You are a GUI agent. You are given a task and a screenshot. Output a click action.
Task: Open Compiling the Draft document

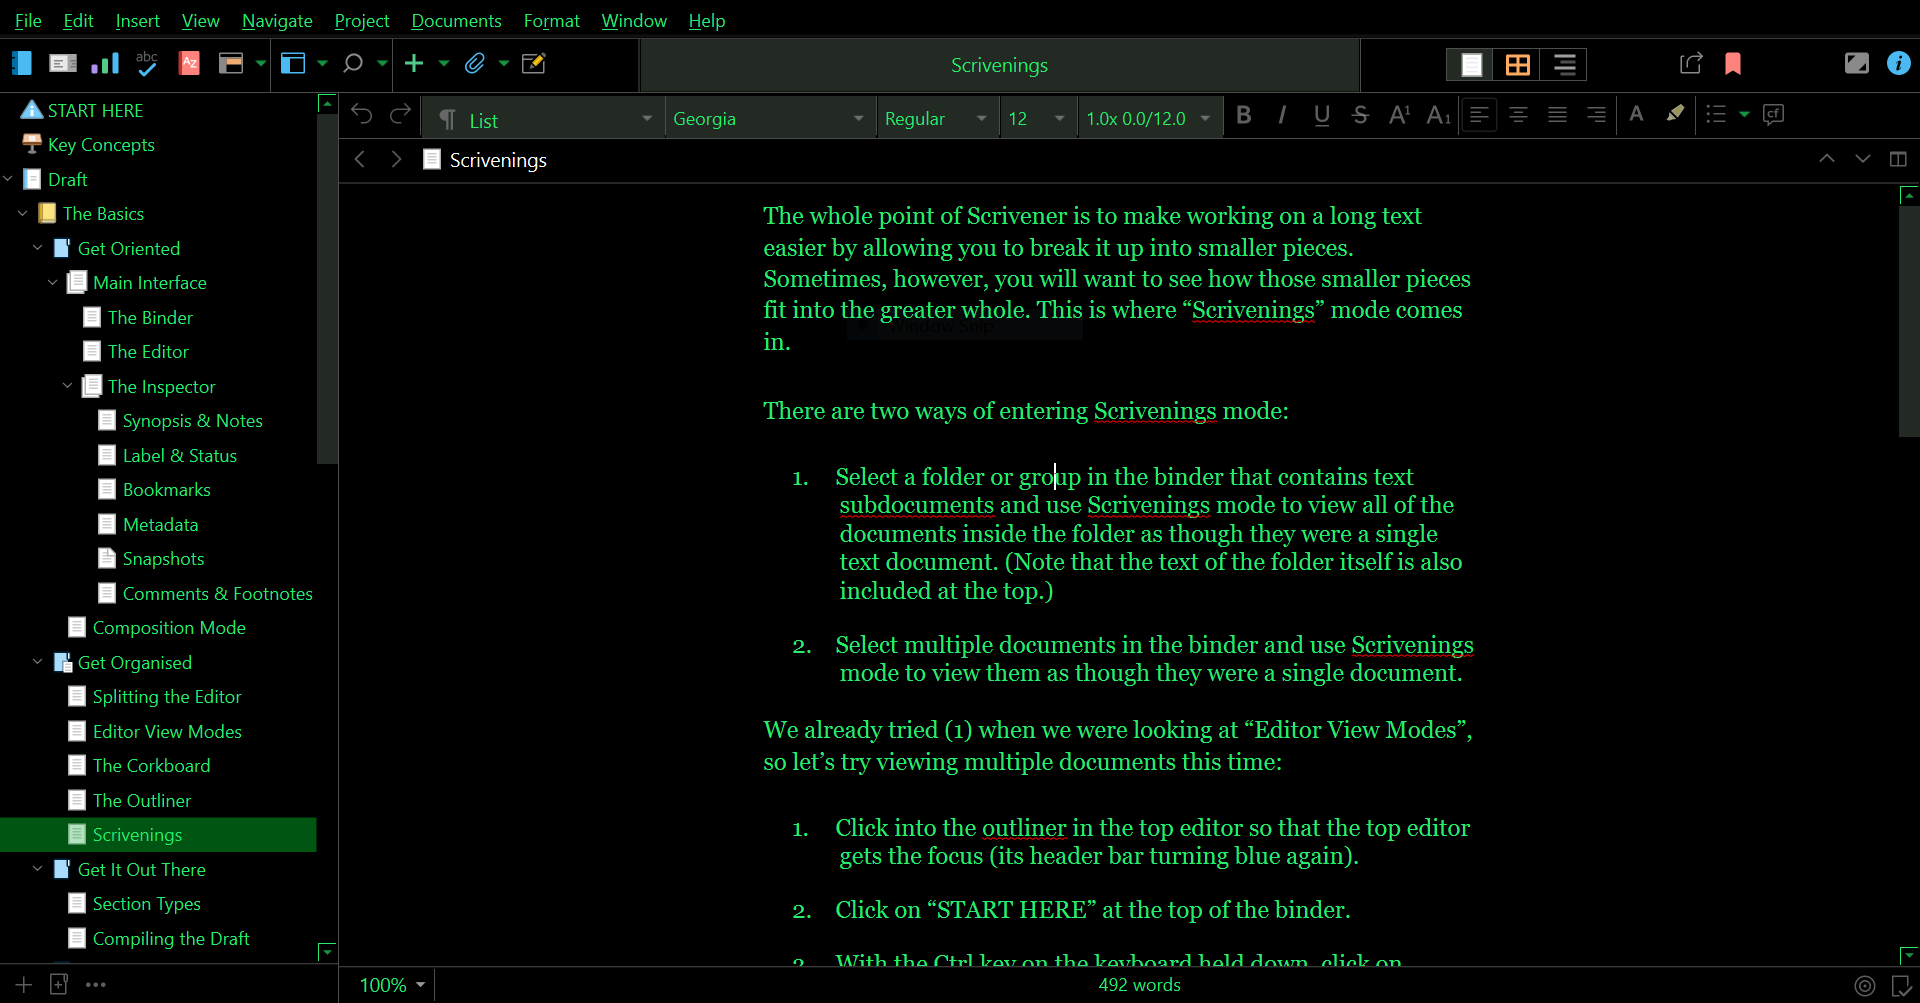tap(171, 939)
